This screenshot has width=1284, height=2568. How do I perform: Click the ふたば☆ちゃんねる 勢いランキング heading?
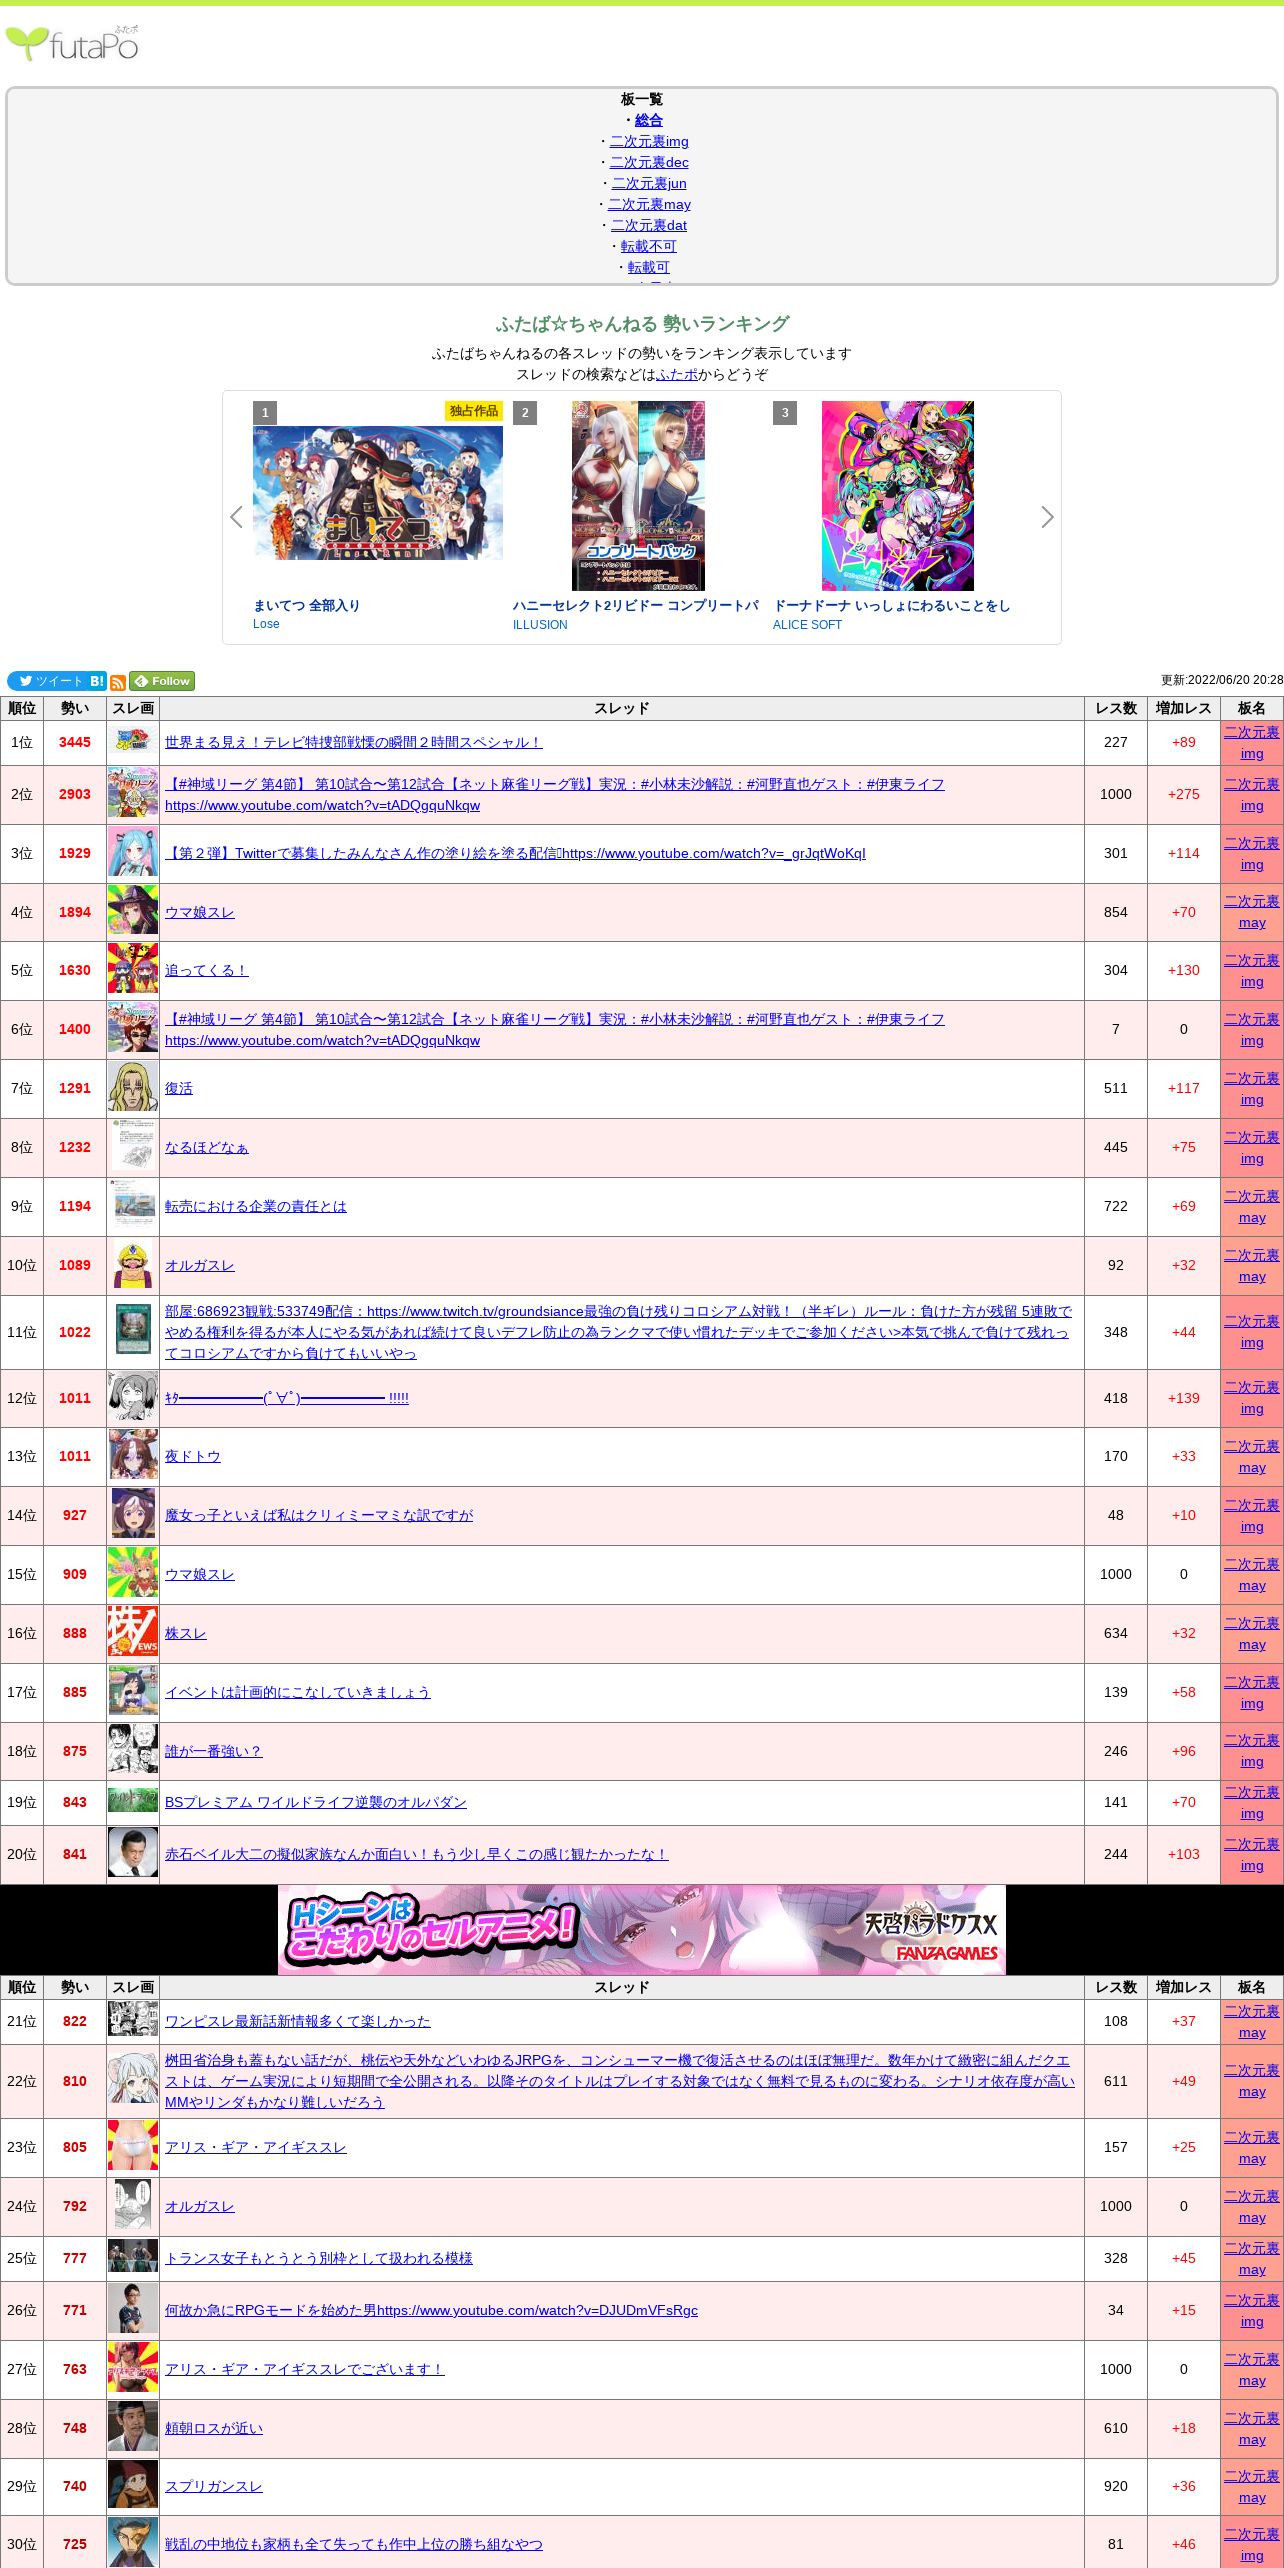(642, 324)
